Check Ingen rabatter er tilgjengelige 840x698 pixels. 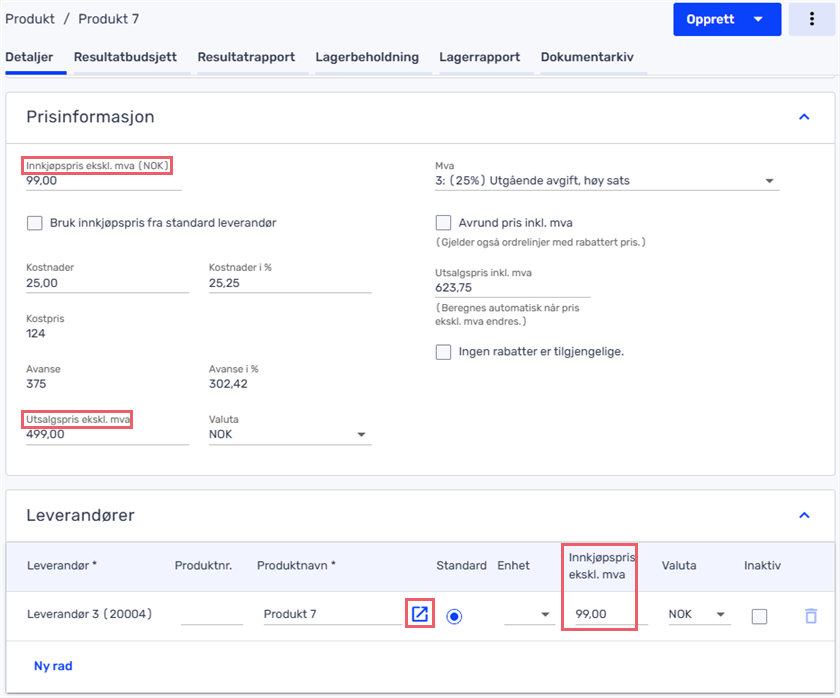(443, 352)
